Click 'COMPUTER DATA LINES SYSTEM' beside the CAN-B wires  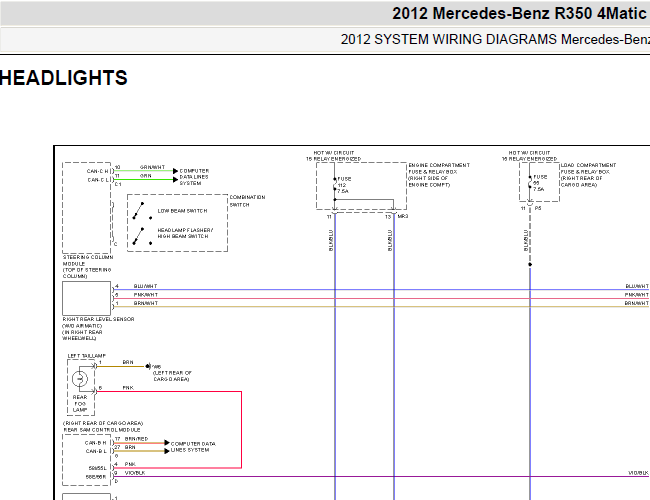(x=193, y=447)
